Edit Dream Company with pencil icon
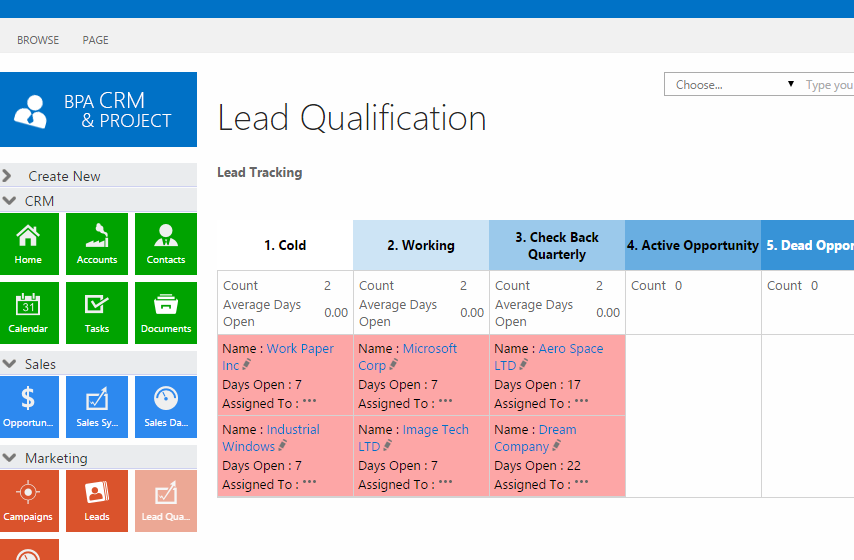 pos(556,445)
